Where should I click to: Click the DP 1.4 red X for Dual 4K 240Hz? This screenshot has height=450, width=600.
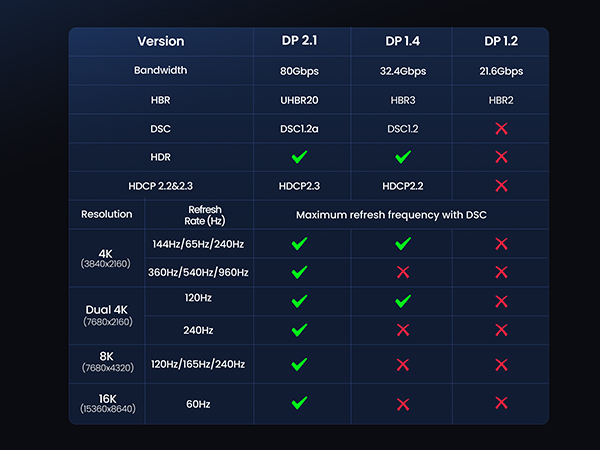pos(403,330)
